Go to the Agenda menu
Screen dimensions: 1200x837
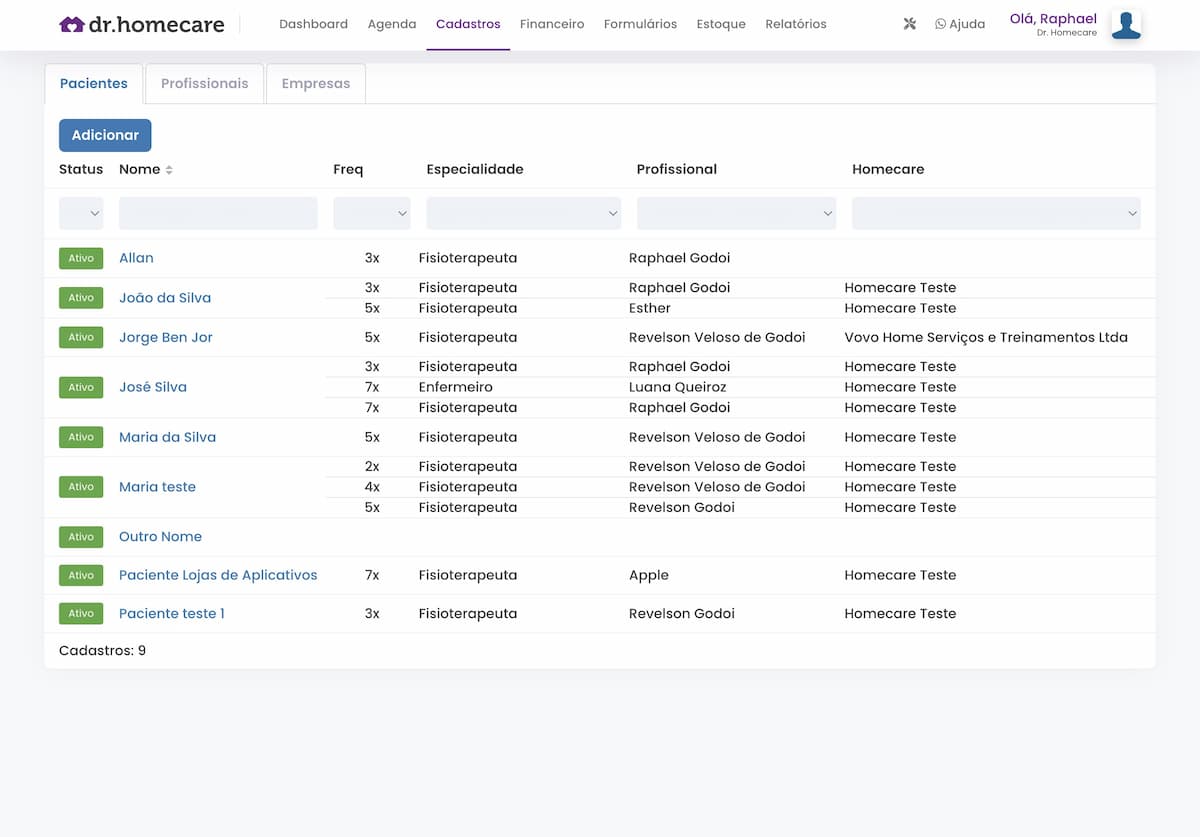392,24
